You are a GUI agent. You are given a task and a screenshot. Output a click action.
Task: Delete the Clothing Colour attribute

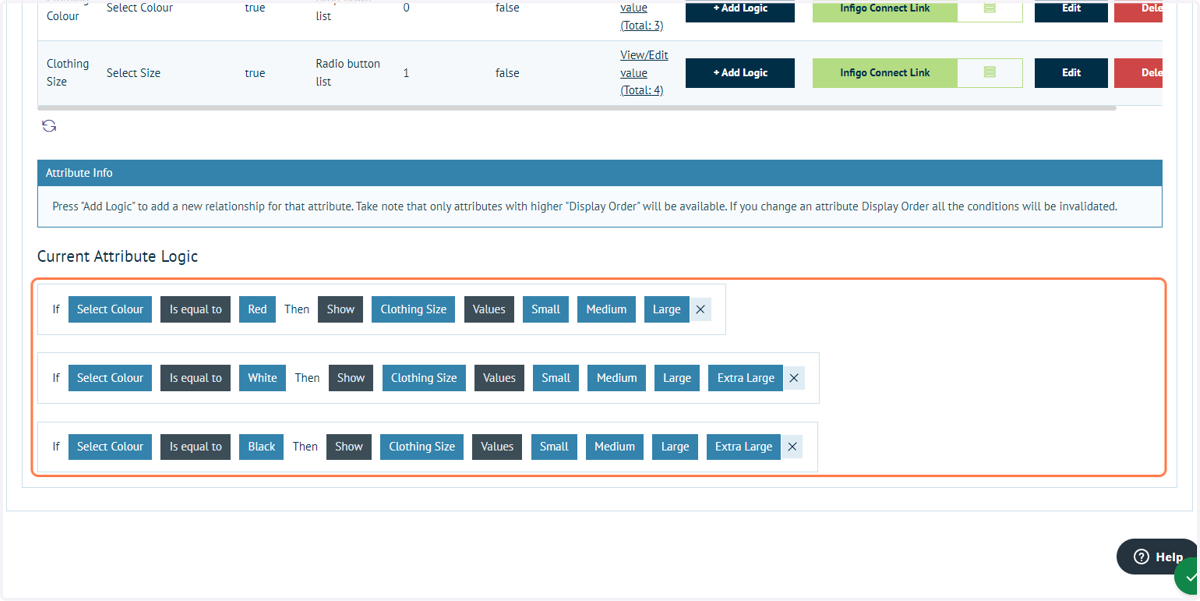[1140, 9]
